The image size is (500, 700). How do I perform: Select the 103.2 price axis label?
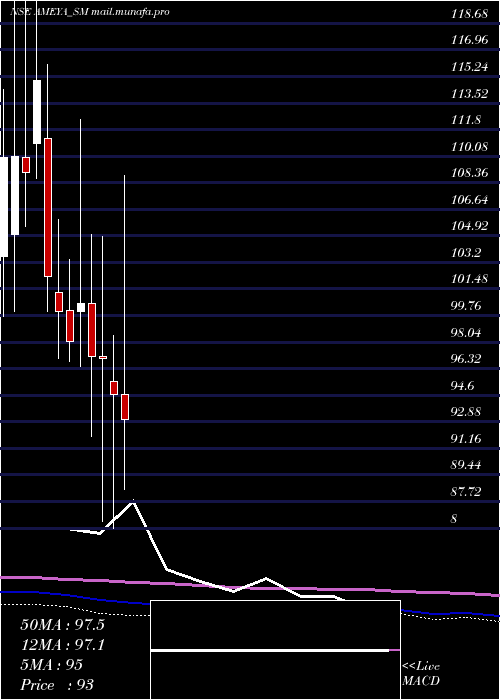tap(466, 253)
